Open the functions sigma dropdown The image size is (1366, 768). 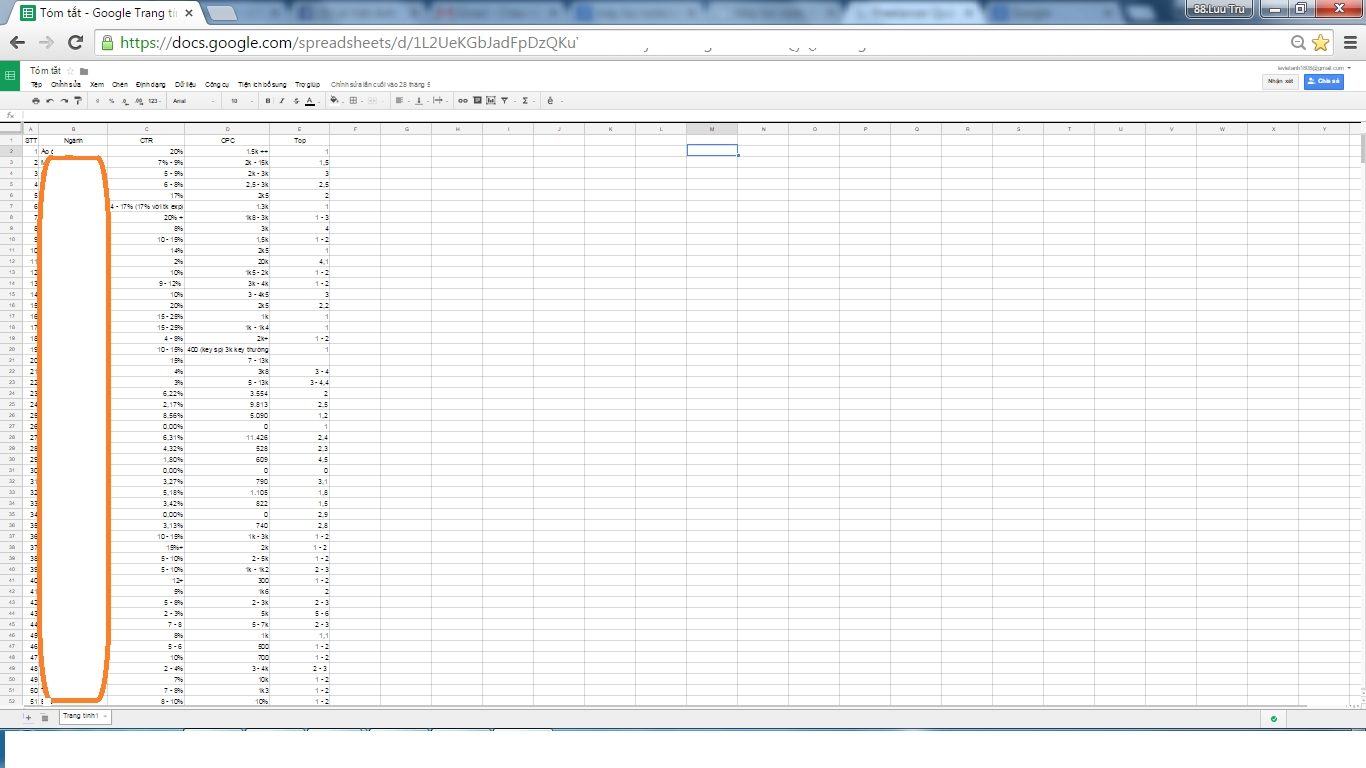tap(526, 101)
